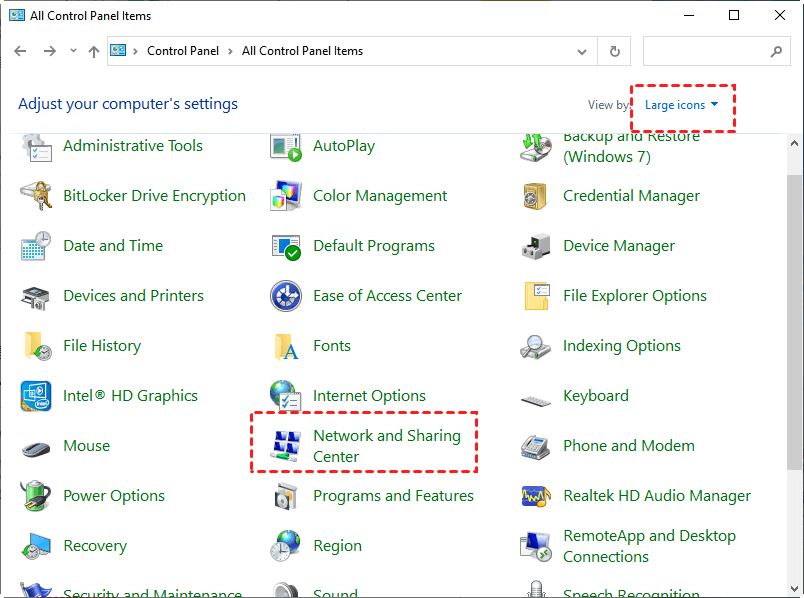Open the Credential Manager link
This screenshot has width=804, height=598.
631,196
